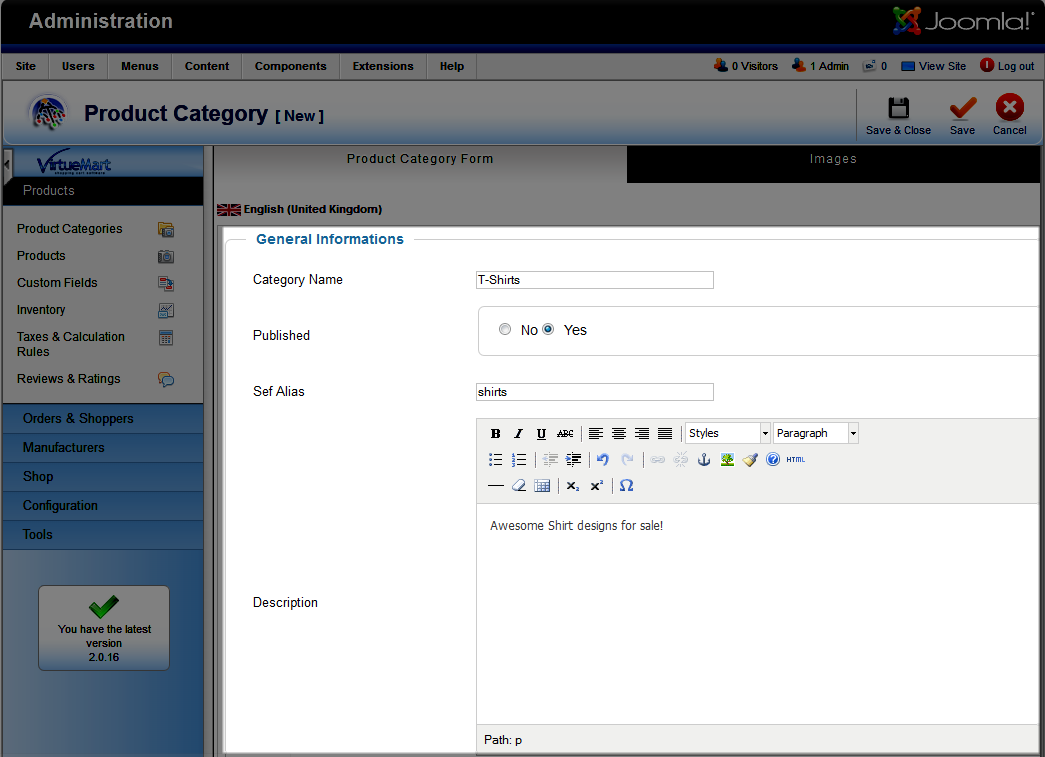Viewport: 1045px width, 757px height.
Task: Open Product Categories in the sidebar
Action: (70, 229)
